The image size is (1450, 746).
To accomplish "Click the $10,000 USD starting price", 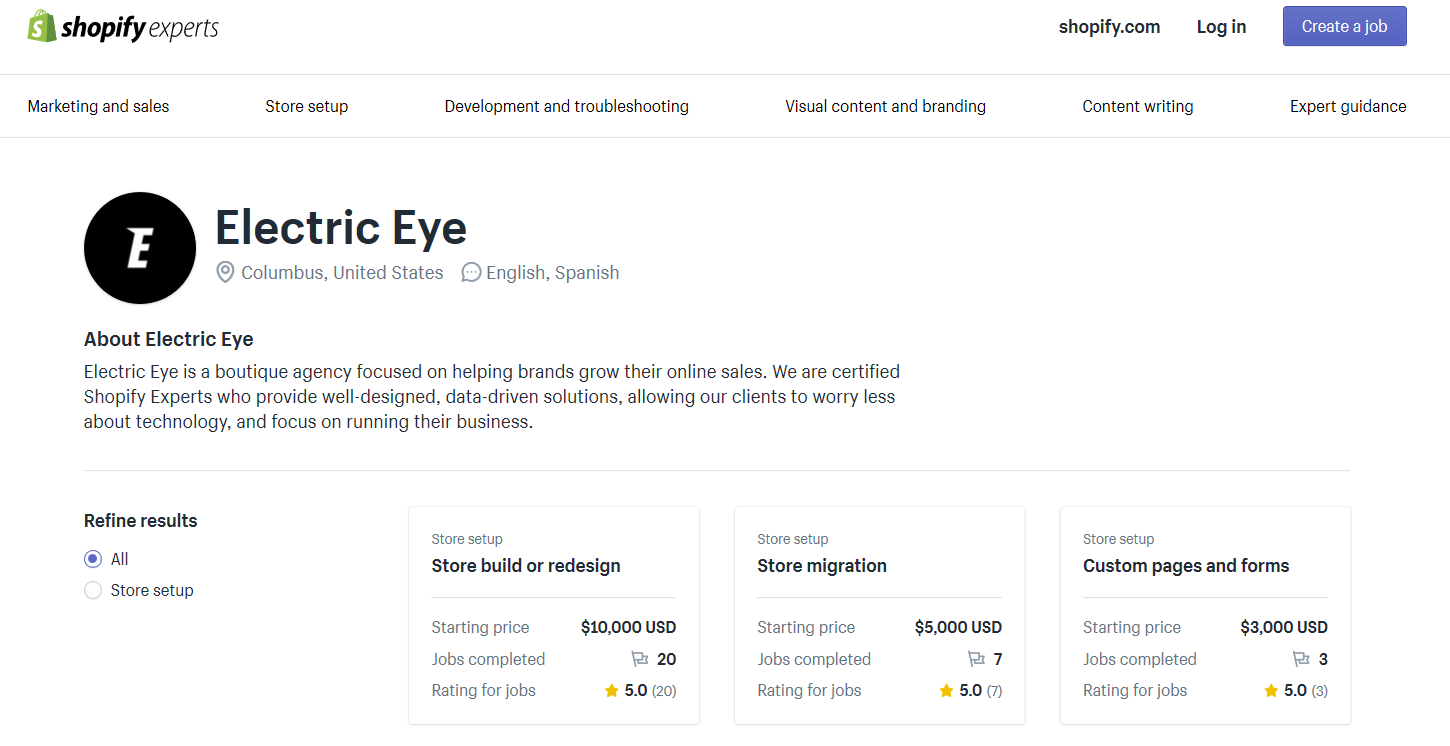I will (628, 628).
